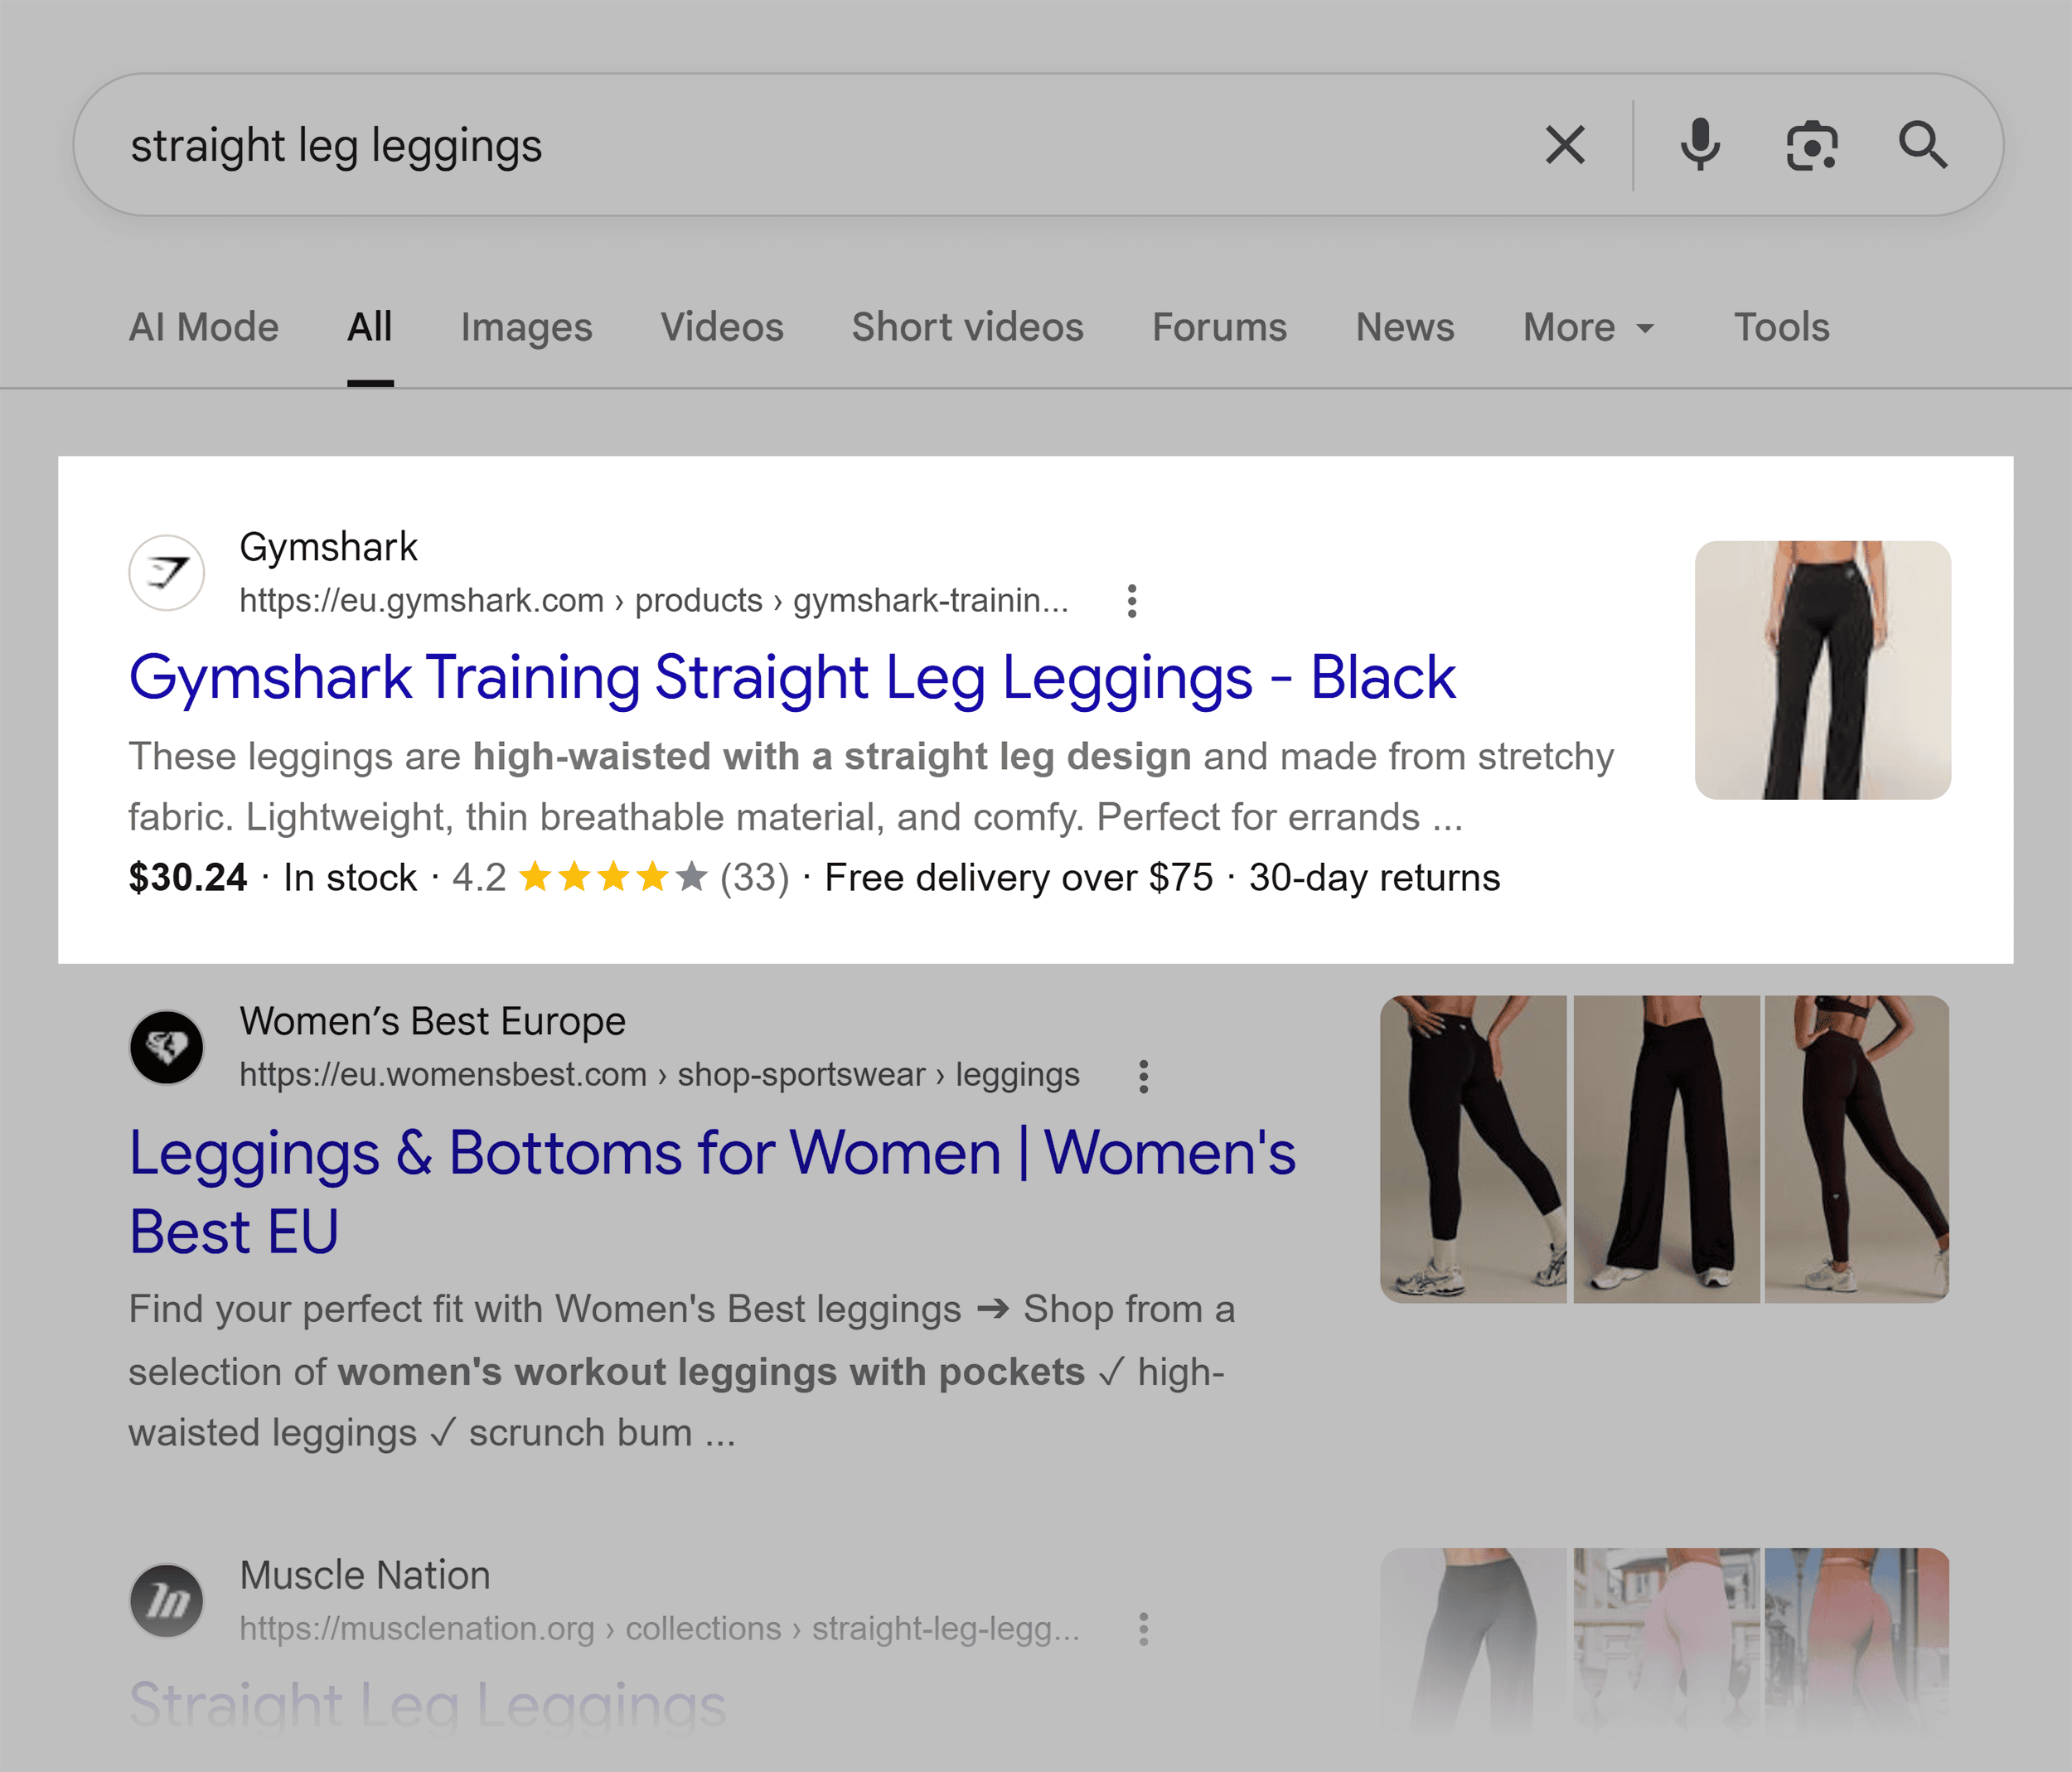
Task: Click the Gymshark site name text
Action: (328, 547)
